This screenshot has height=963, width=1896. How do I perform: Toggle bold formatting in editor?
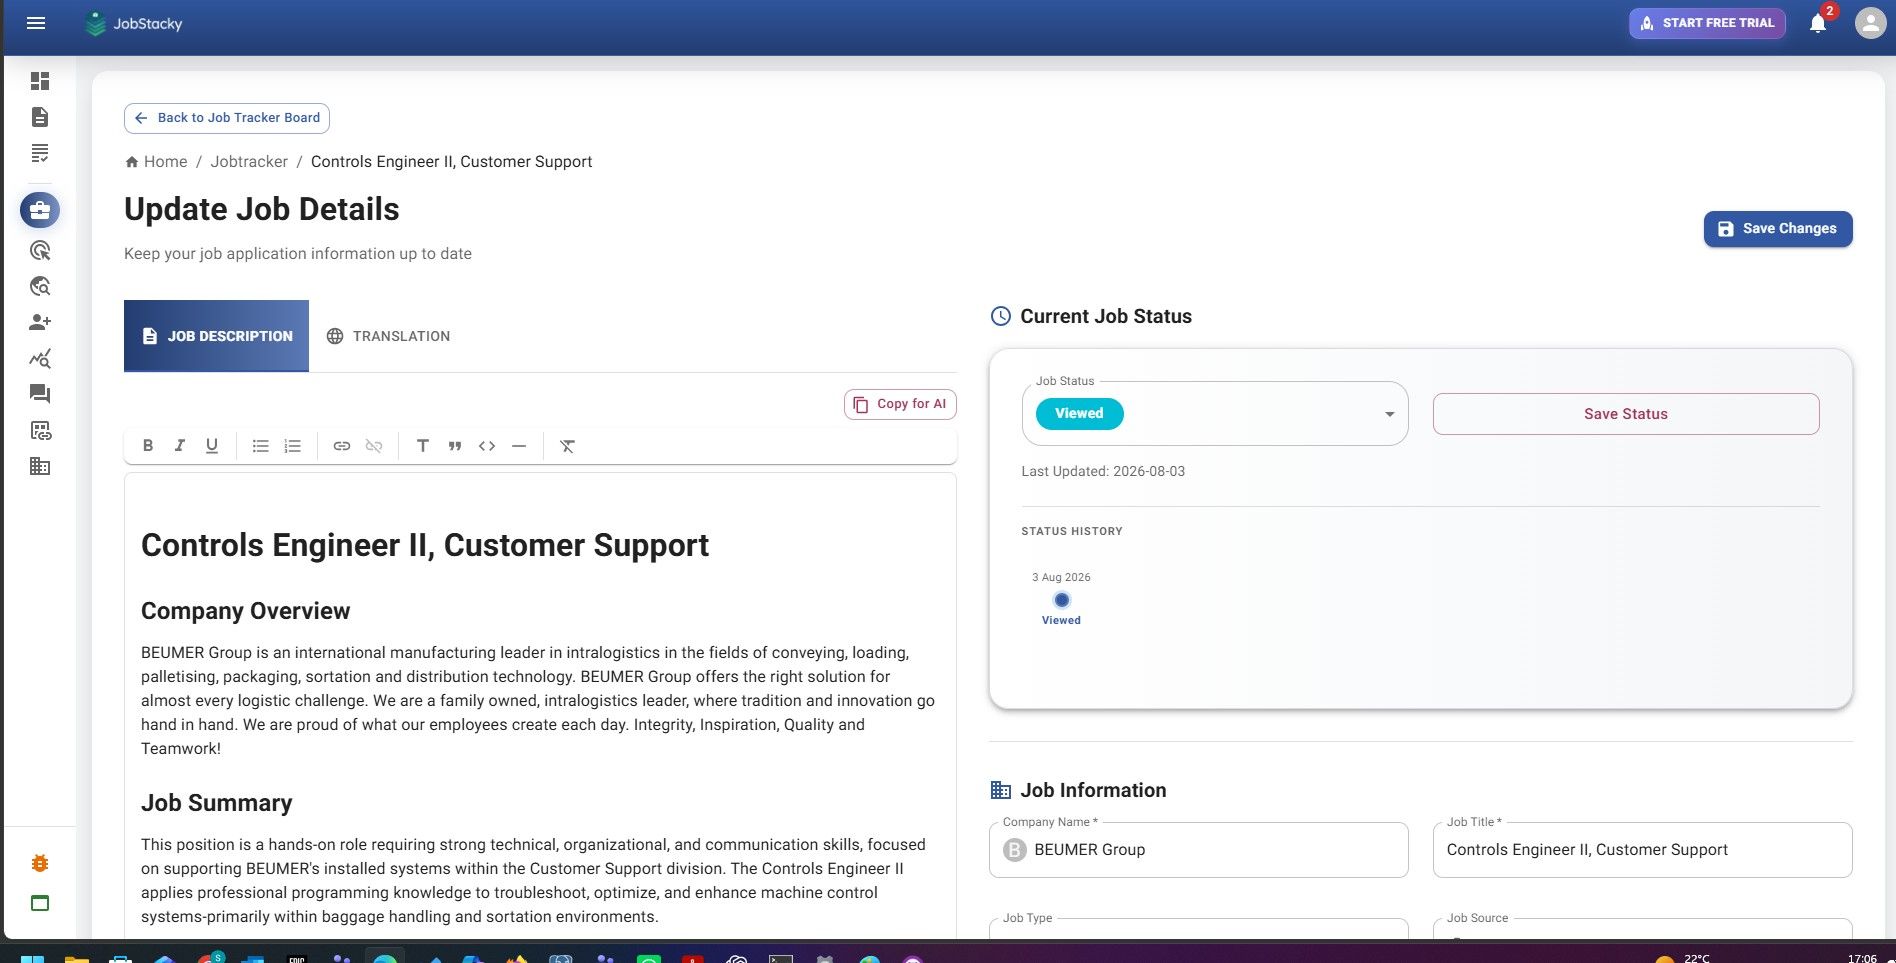(x=148, y=446)
